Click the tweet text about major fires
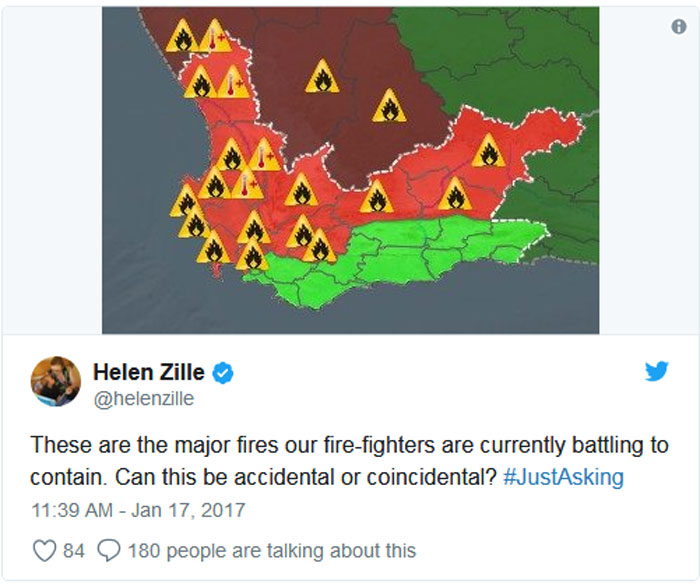This screenshot has width=700, height=584. tap(349, 461)
